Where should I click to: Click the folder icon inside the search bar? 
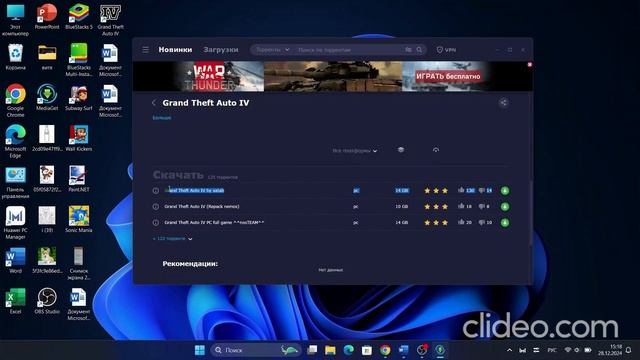(408, 50)
